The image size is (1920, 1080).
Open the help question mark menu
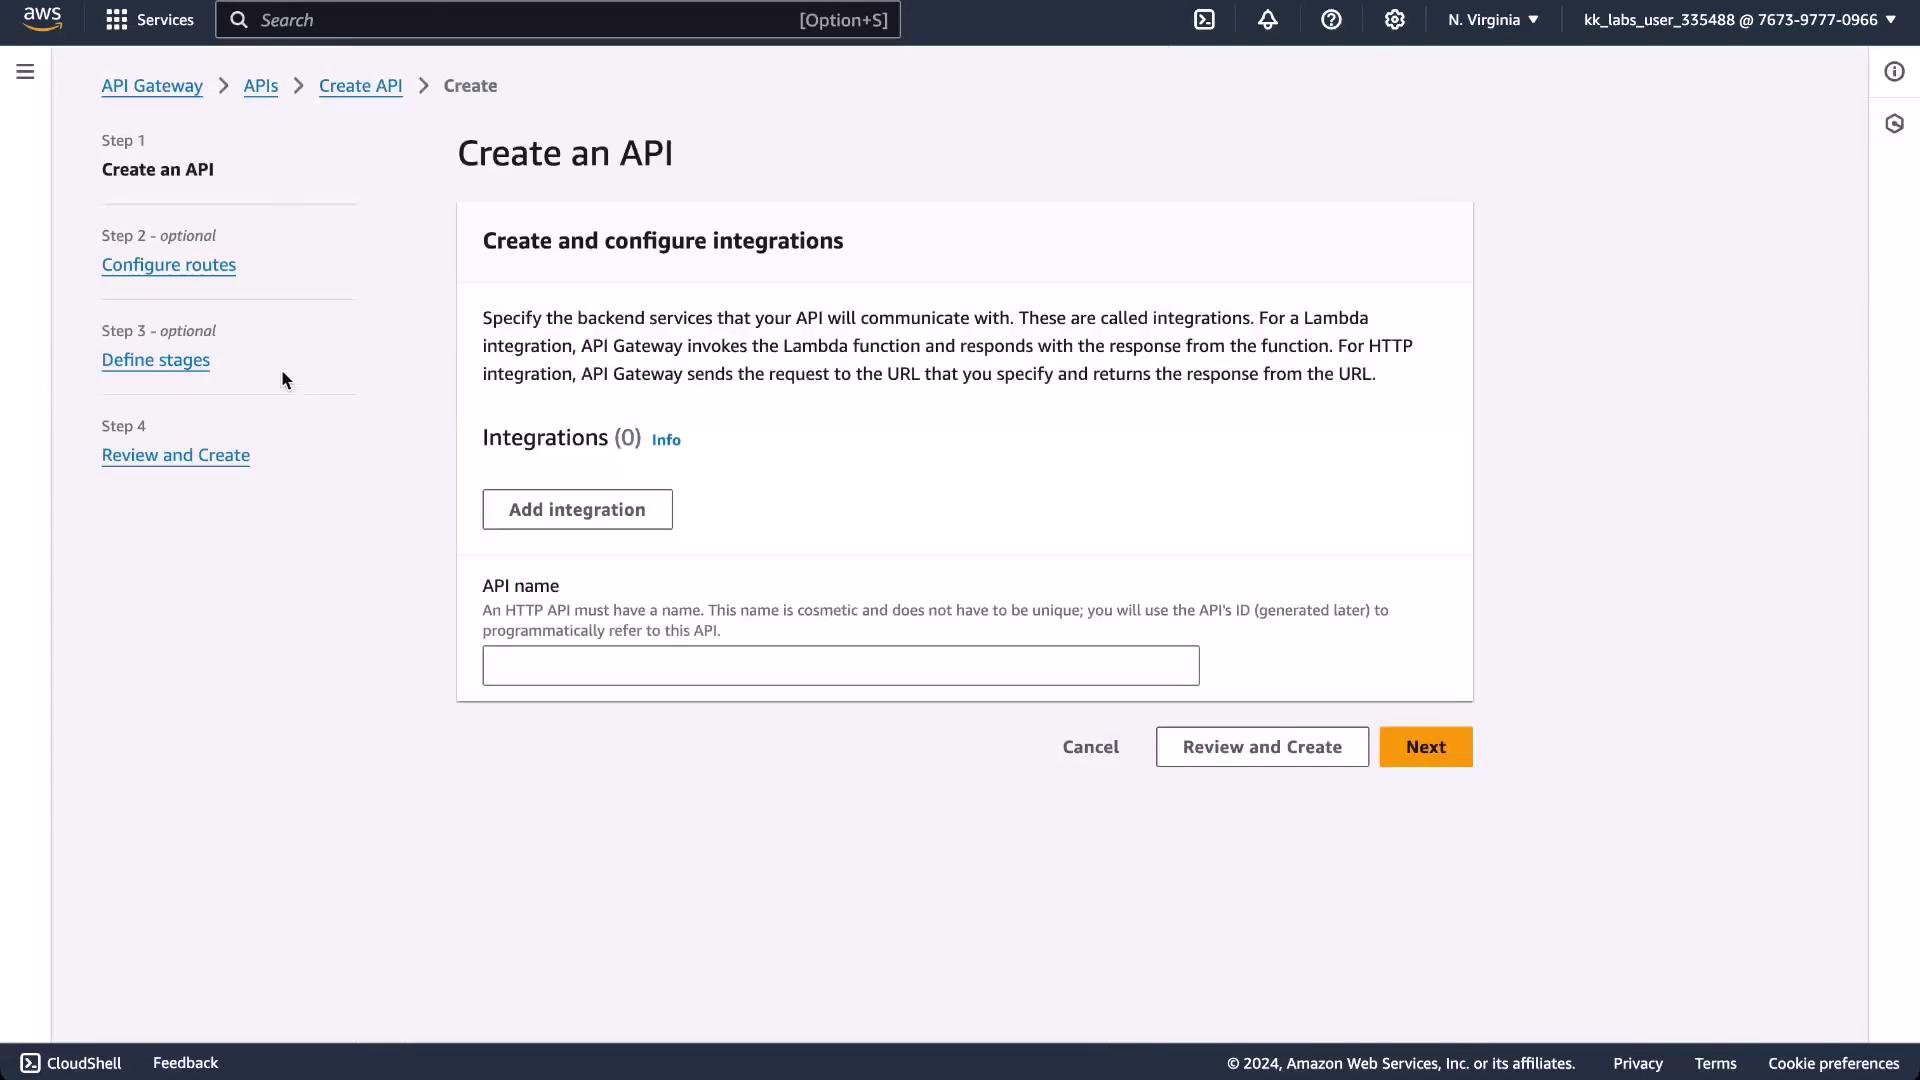pos(1331,20)
